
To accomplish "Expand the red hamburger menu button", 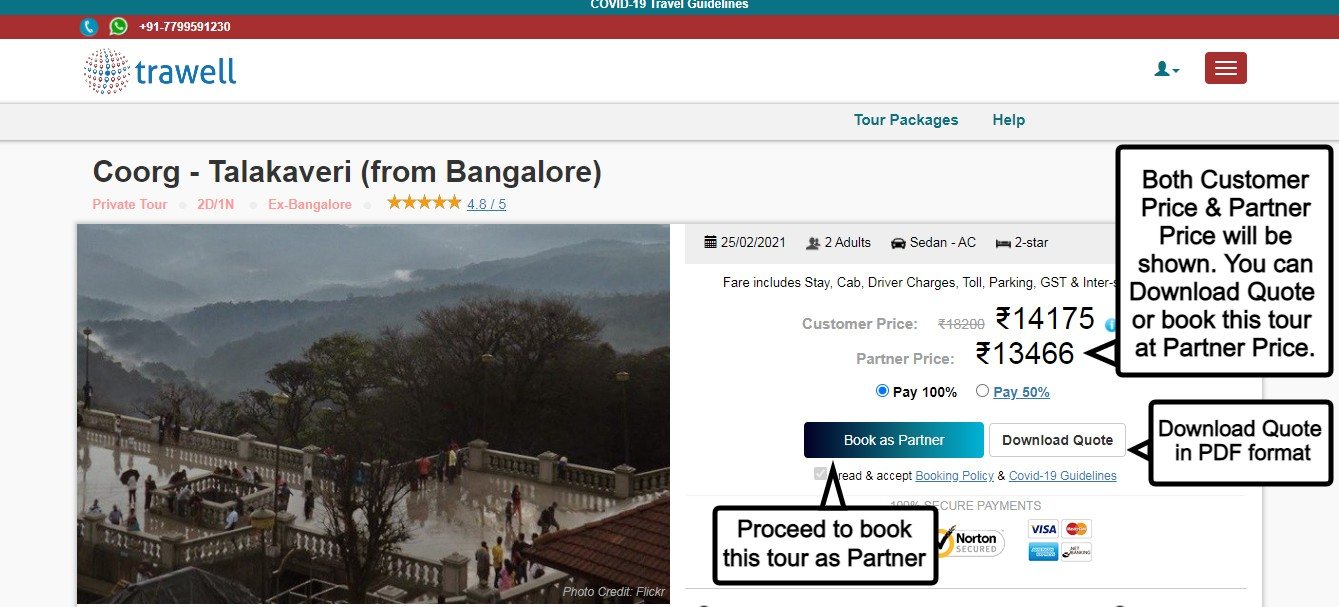I will (1226, 68).
